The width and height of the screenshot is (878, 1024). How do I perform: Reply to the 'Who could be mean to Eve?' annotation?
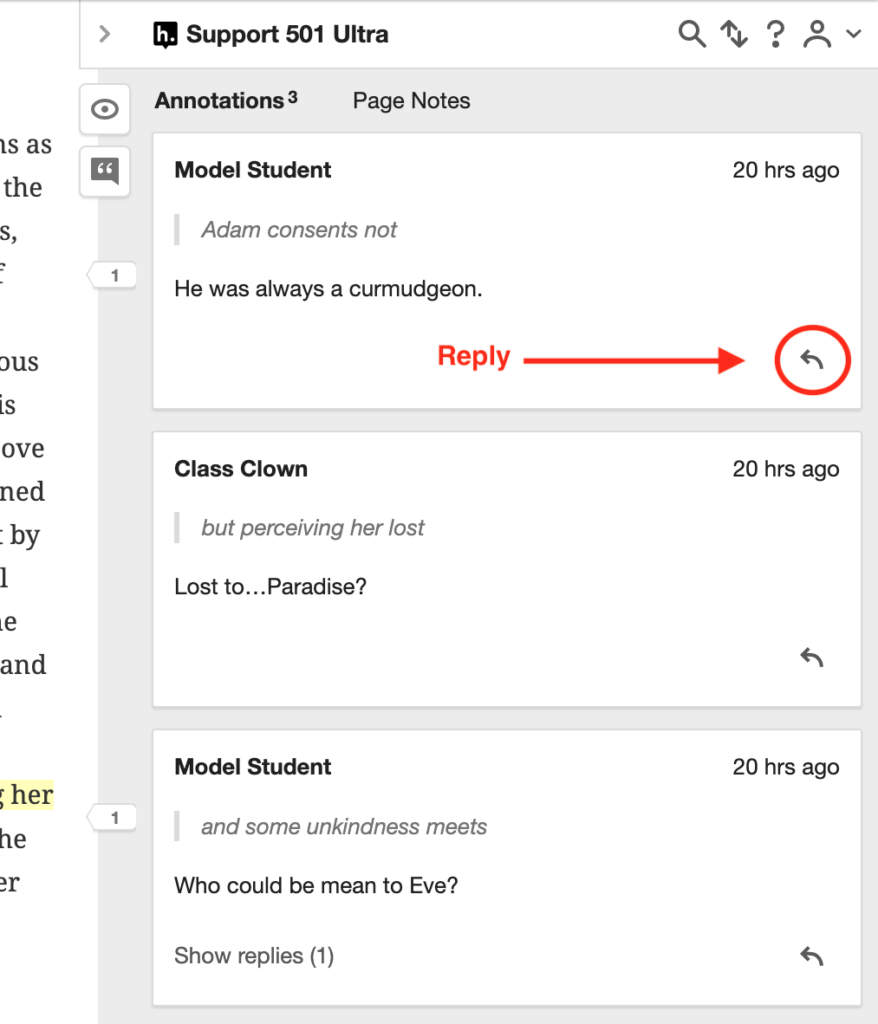click(811, 956)
